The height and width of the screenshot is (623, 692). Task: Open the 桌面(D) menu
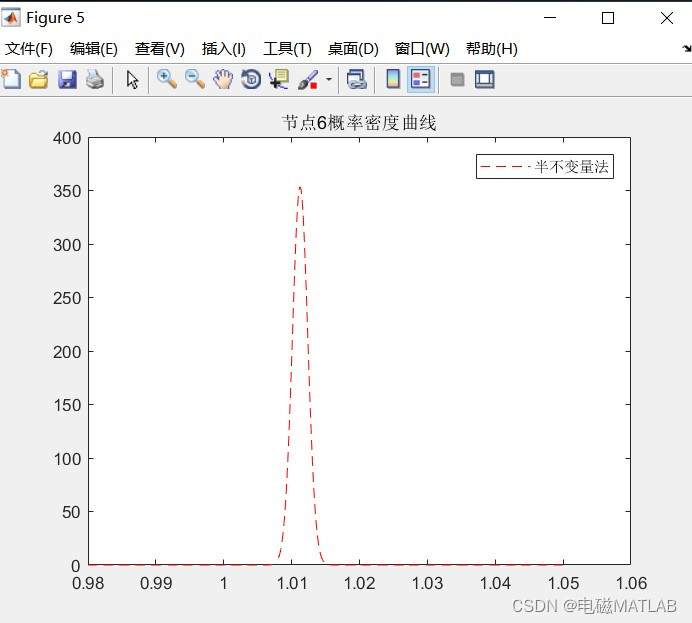click(353, 49)
